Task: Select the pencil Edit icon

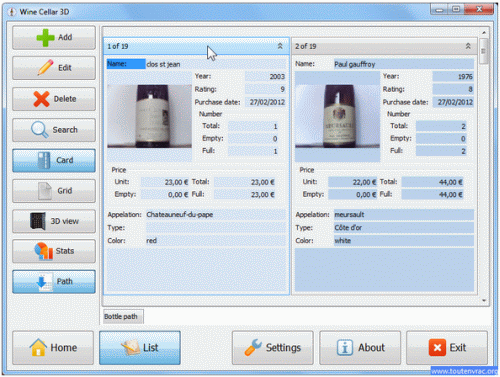Action: click(46, 67)
